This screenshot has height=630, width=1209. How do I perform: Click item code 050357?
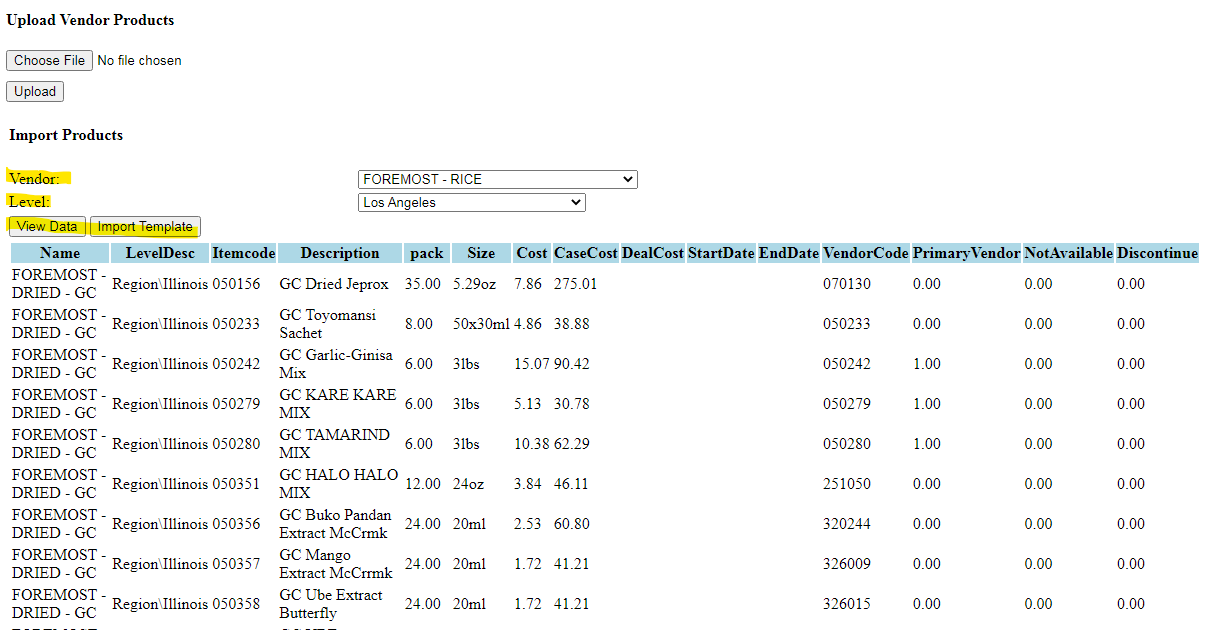tap(236, 564)
